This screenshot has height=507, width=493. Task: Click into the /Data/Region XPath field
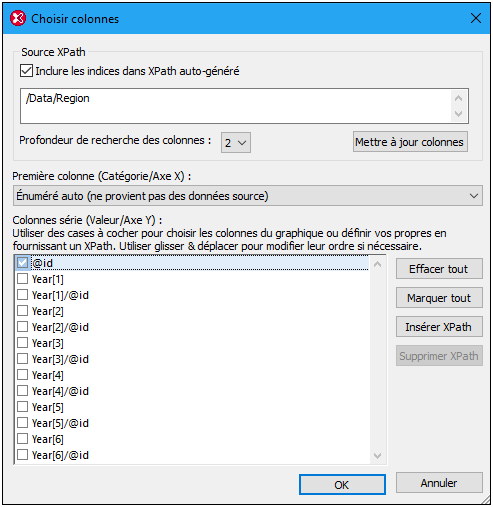(x=237, y=106)
